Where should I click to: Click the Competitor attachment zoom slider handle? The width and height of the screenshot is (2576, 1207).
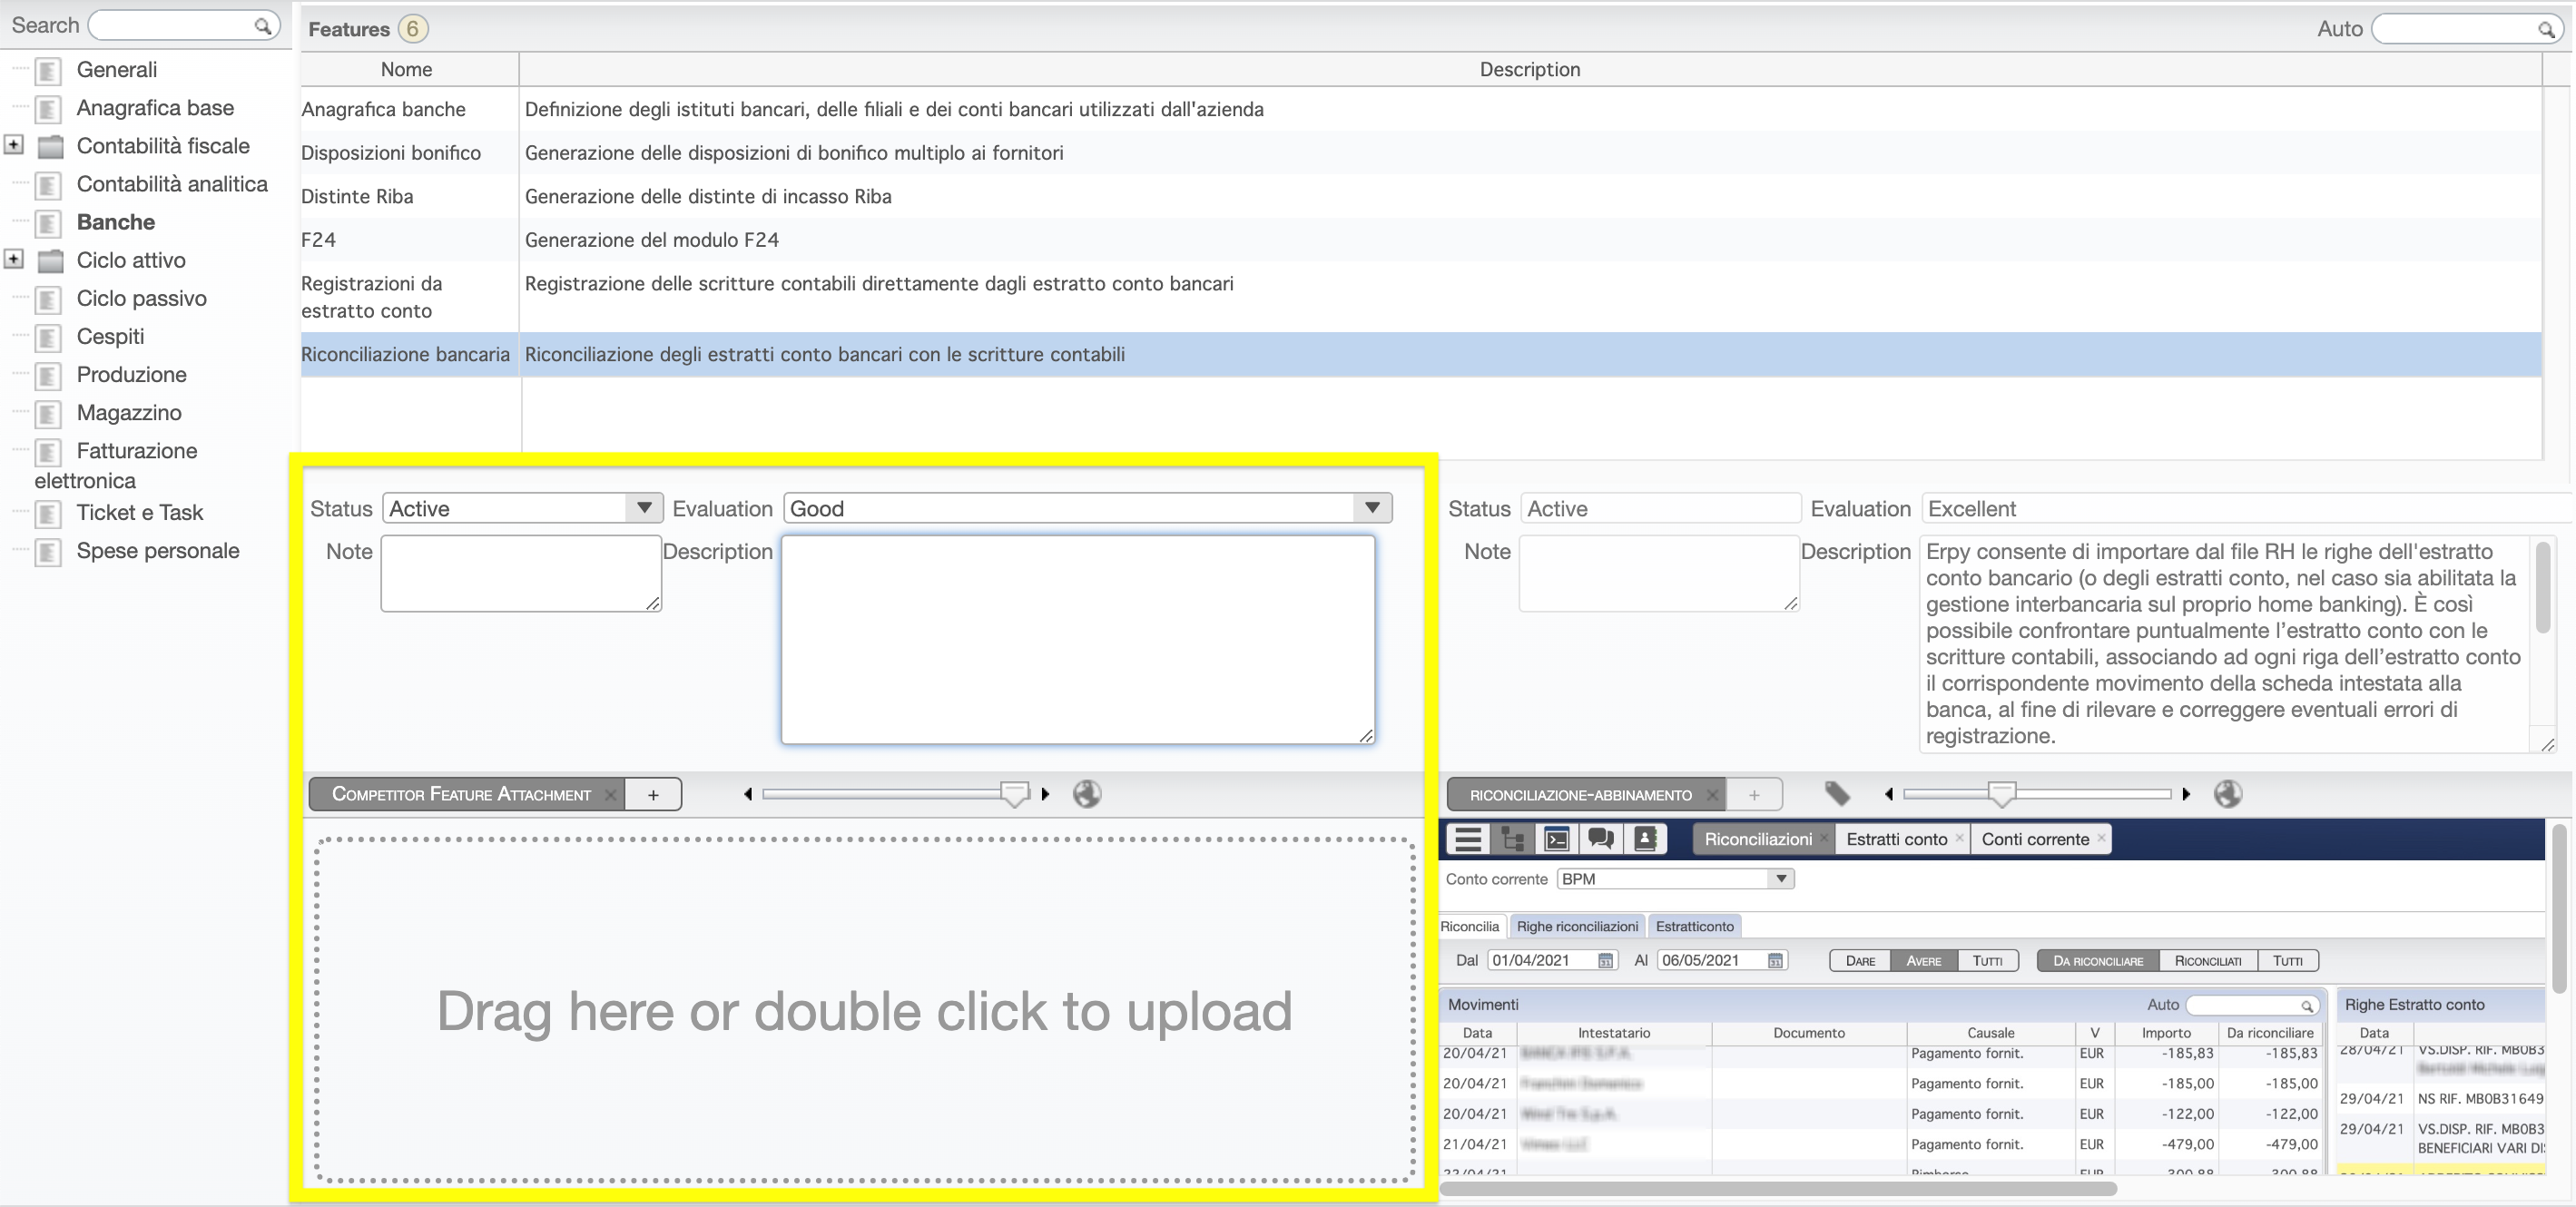coord(1014,794)
